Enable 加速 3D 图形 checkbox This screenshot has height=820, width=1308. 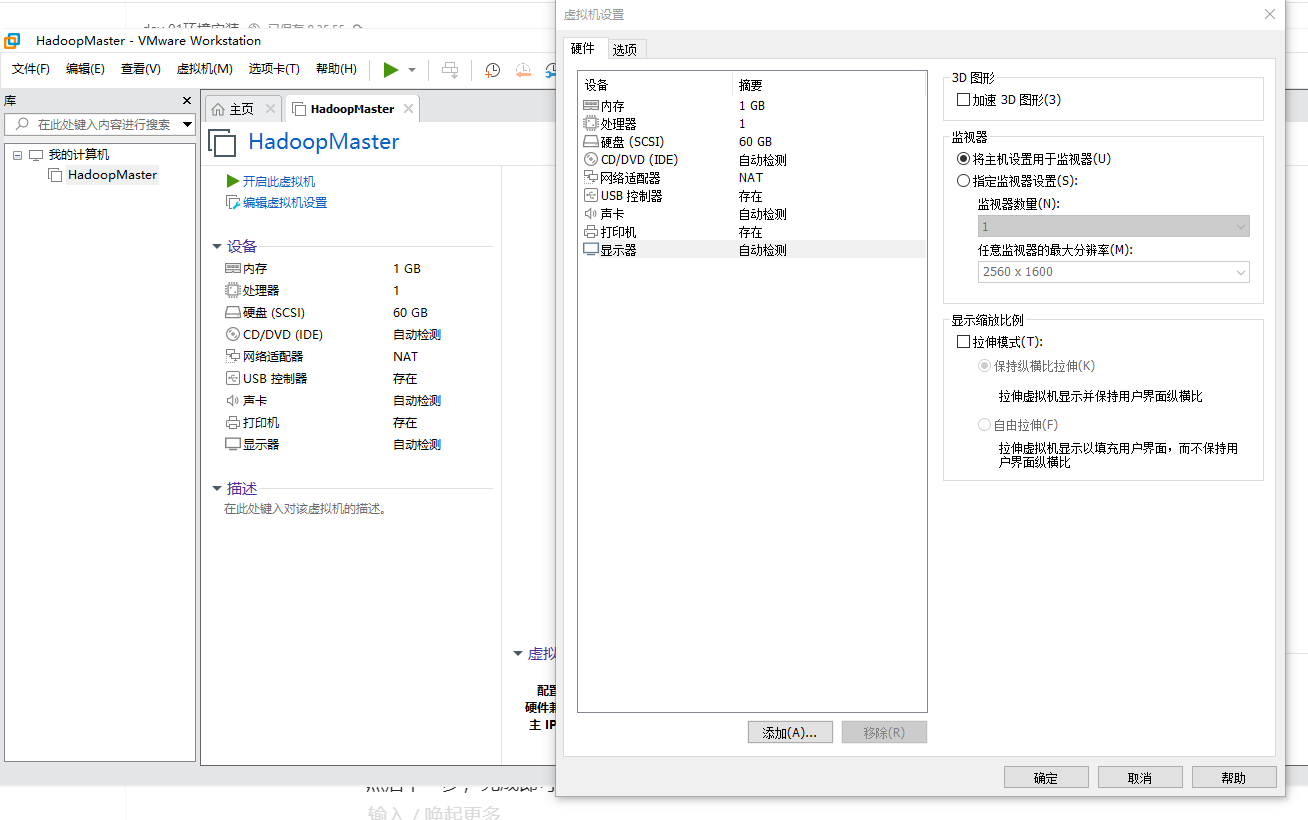click(x=964, y=100)
